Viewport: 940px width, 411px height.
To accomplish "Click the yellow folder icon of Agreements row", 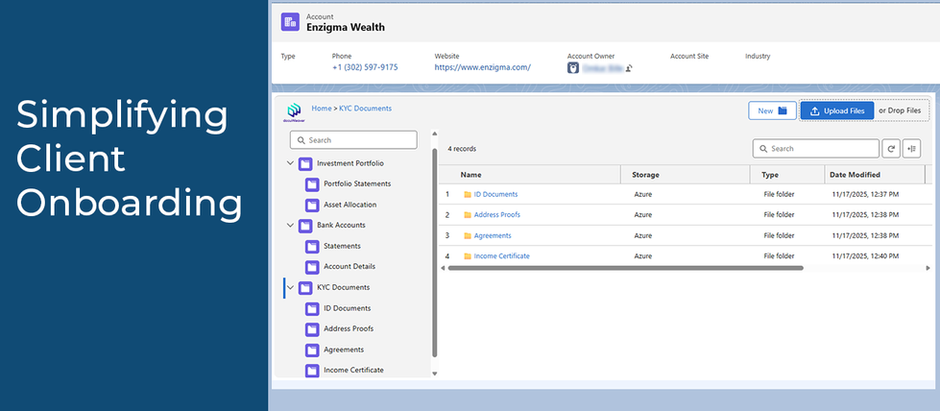I will tap(468, 236).
